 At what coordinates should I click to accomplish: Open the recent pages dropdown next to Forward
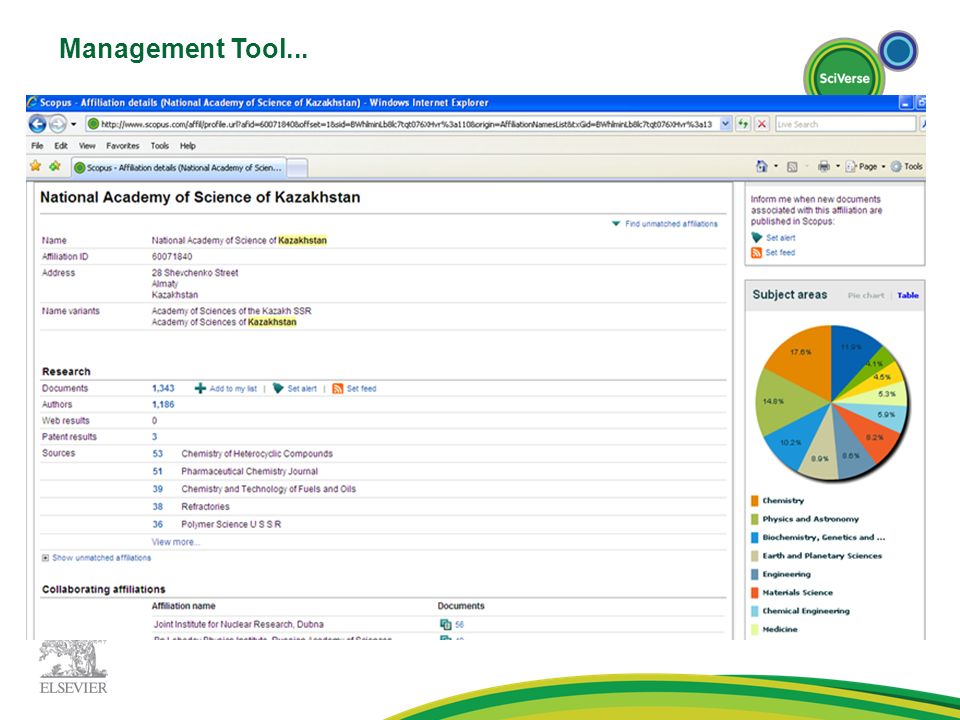pos(73,124)
